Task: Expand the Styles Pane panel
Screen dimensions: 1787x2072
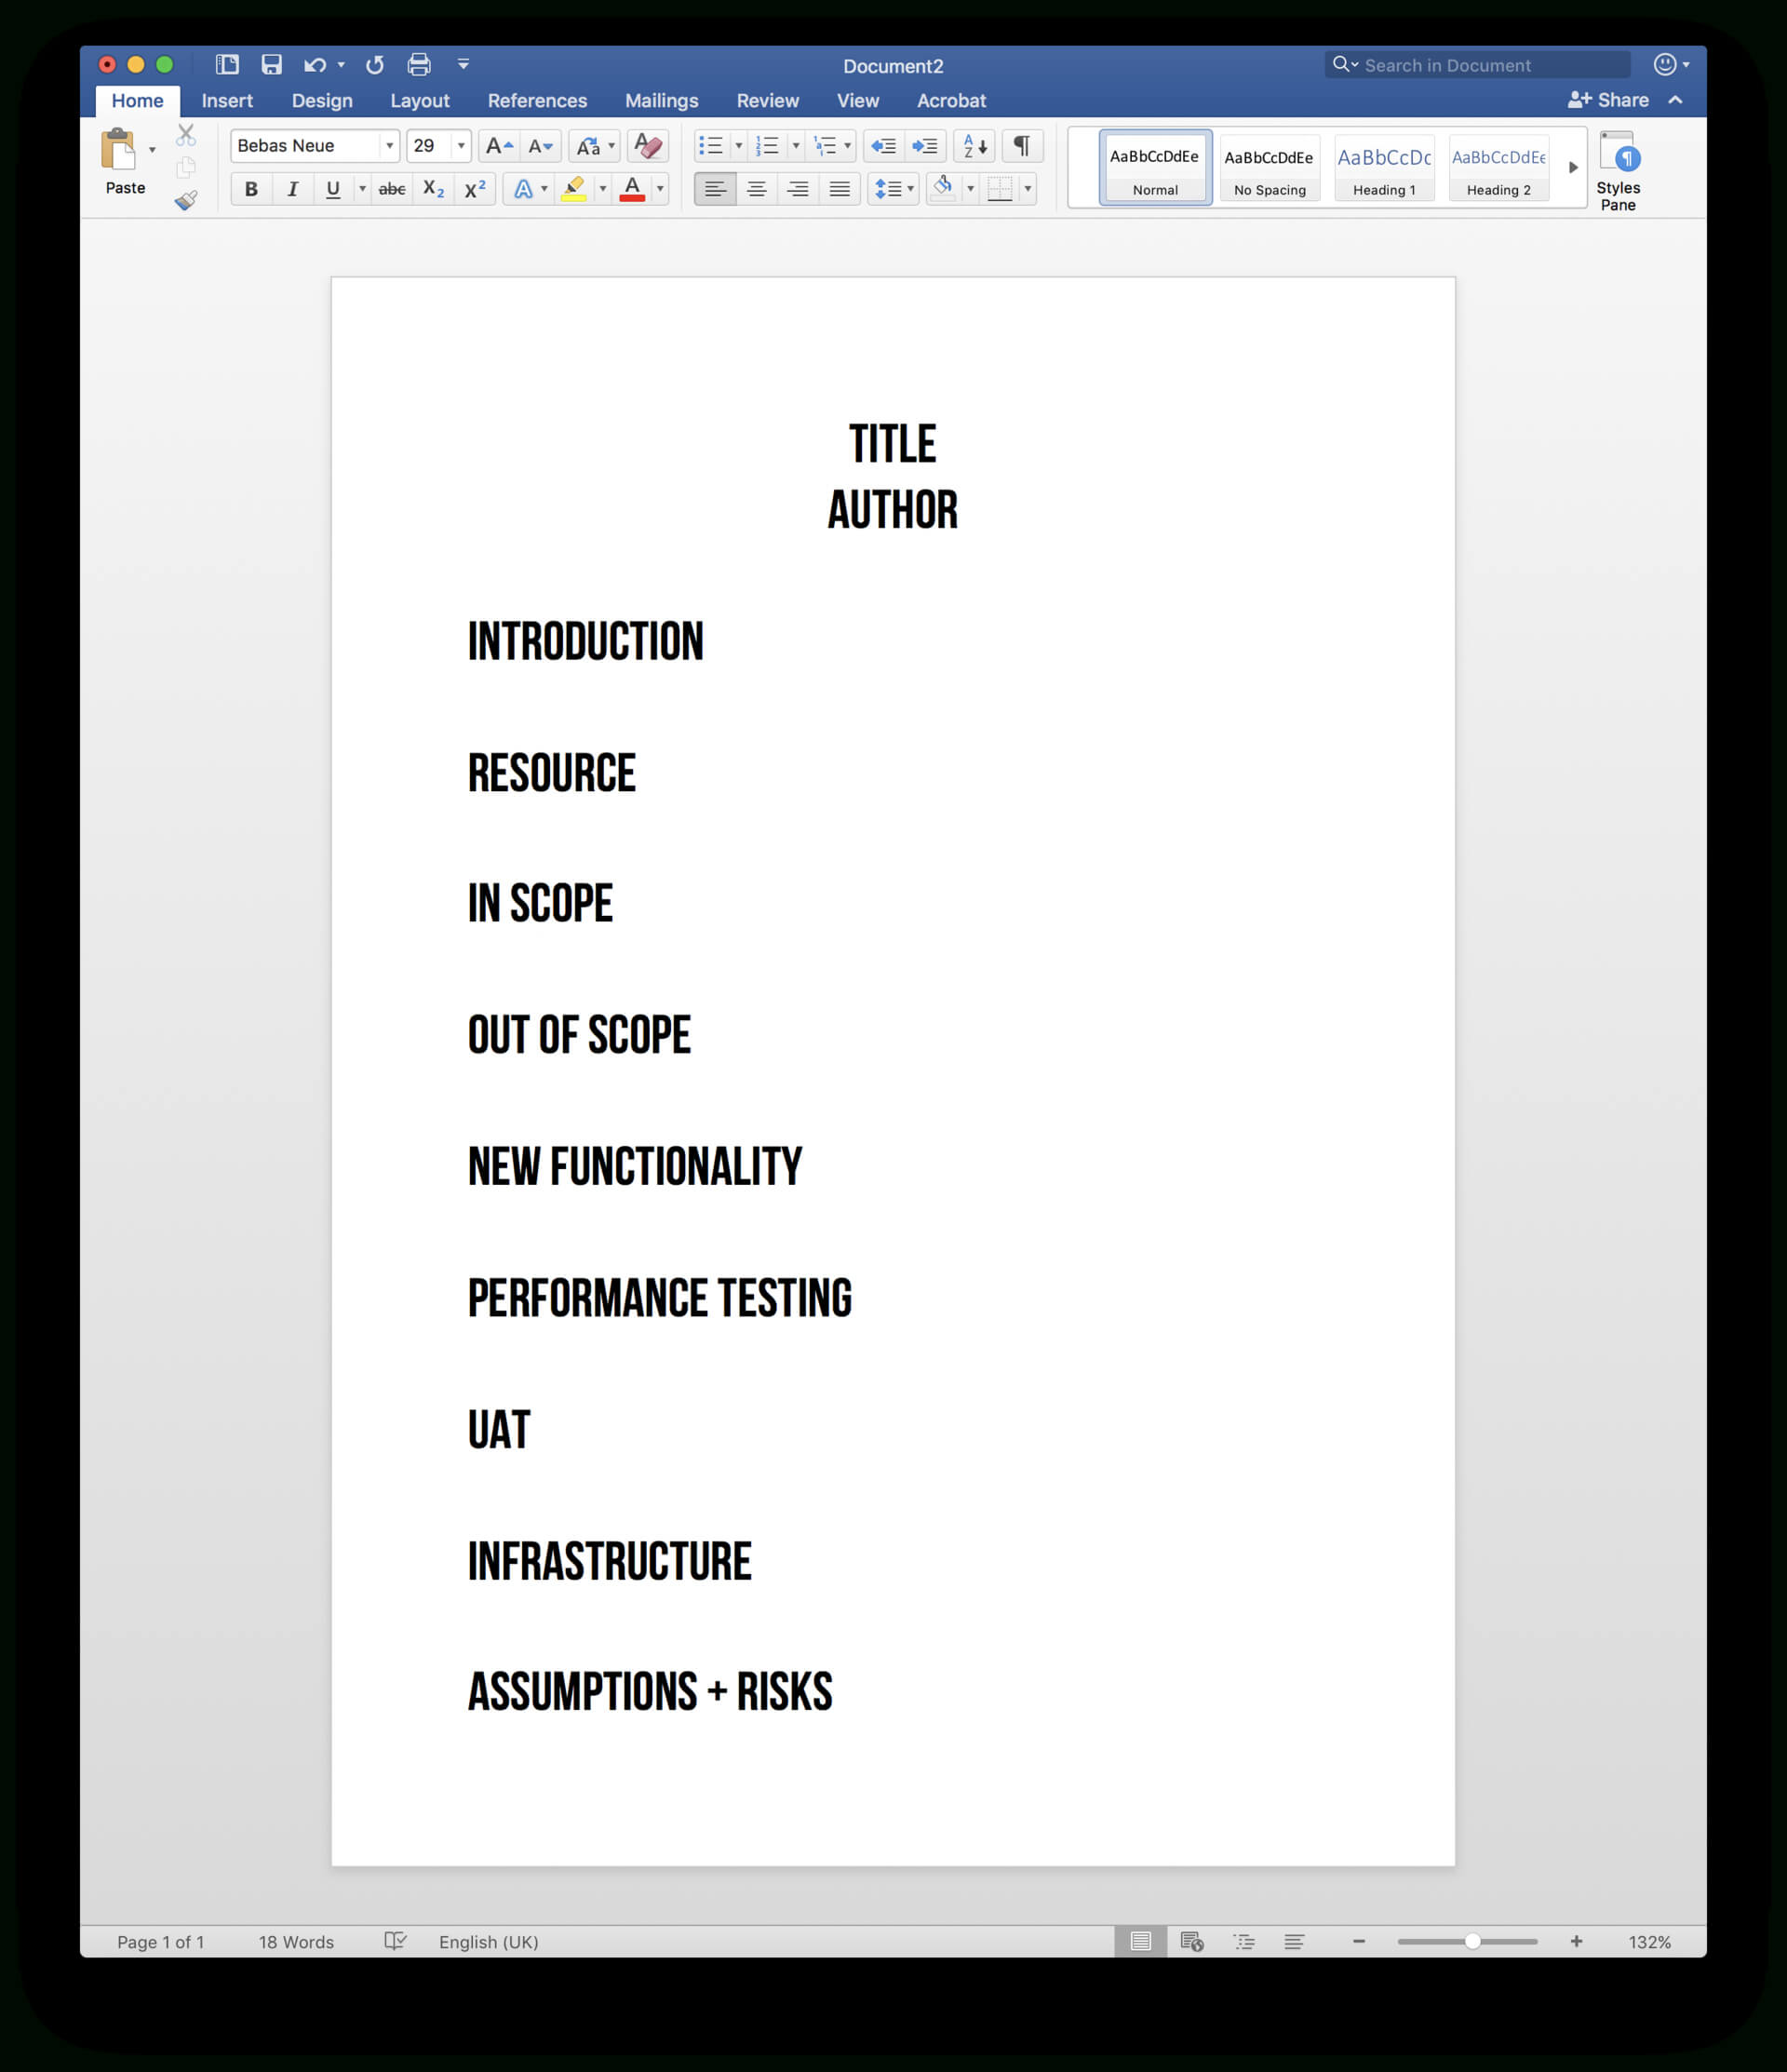Action: pyautogui.click(x=1621, y=171)
